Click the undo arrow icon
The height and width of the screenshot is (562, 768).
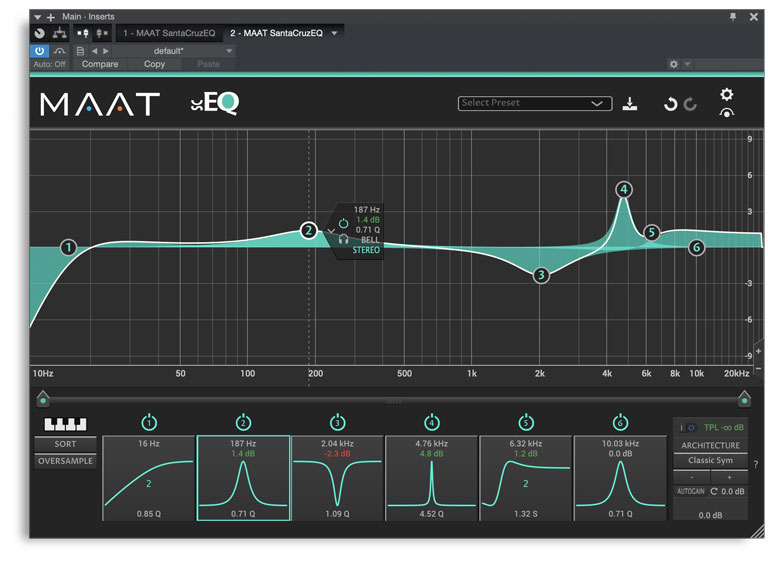(671, 104)
